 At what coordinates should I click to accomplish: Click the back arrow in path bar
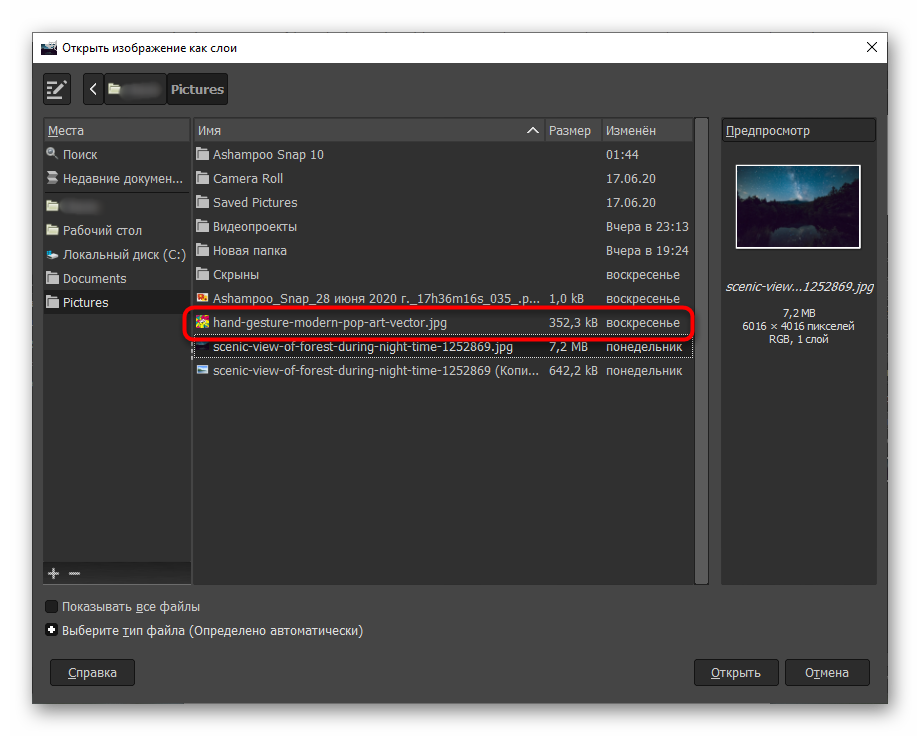[x=93, y=89]
